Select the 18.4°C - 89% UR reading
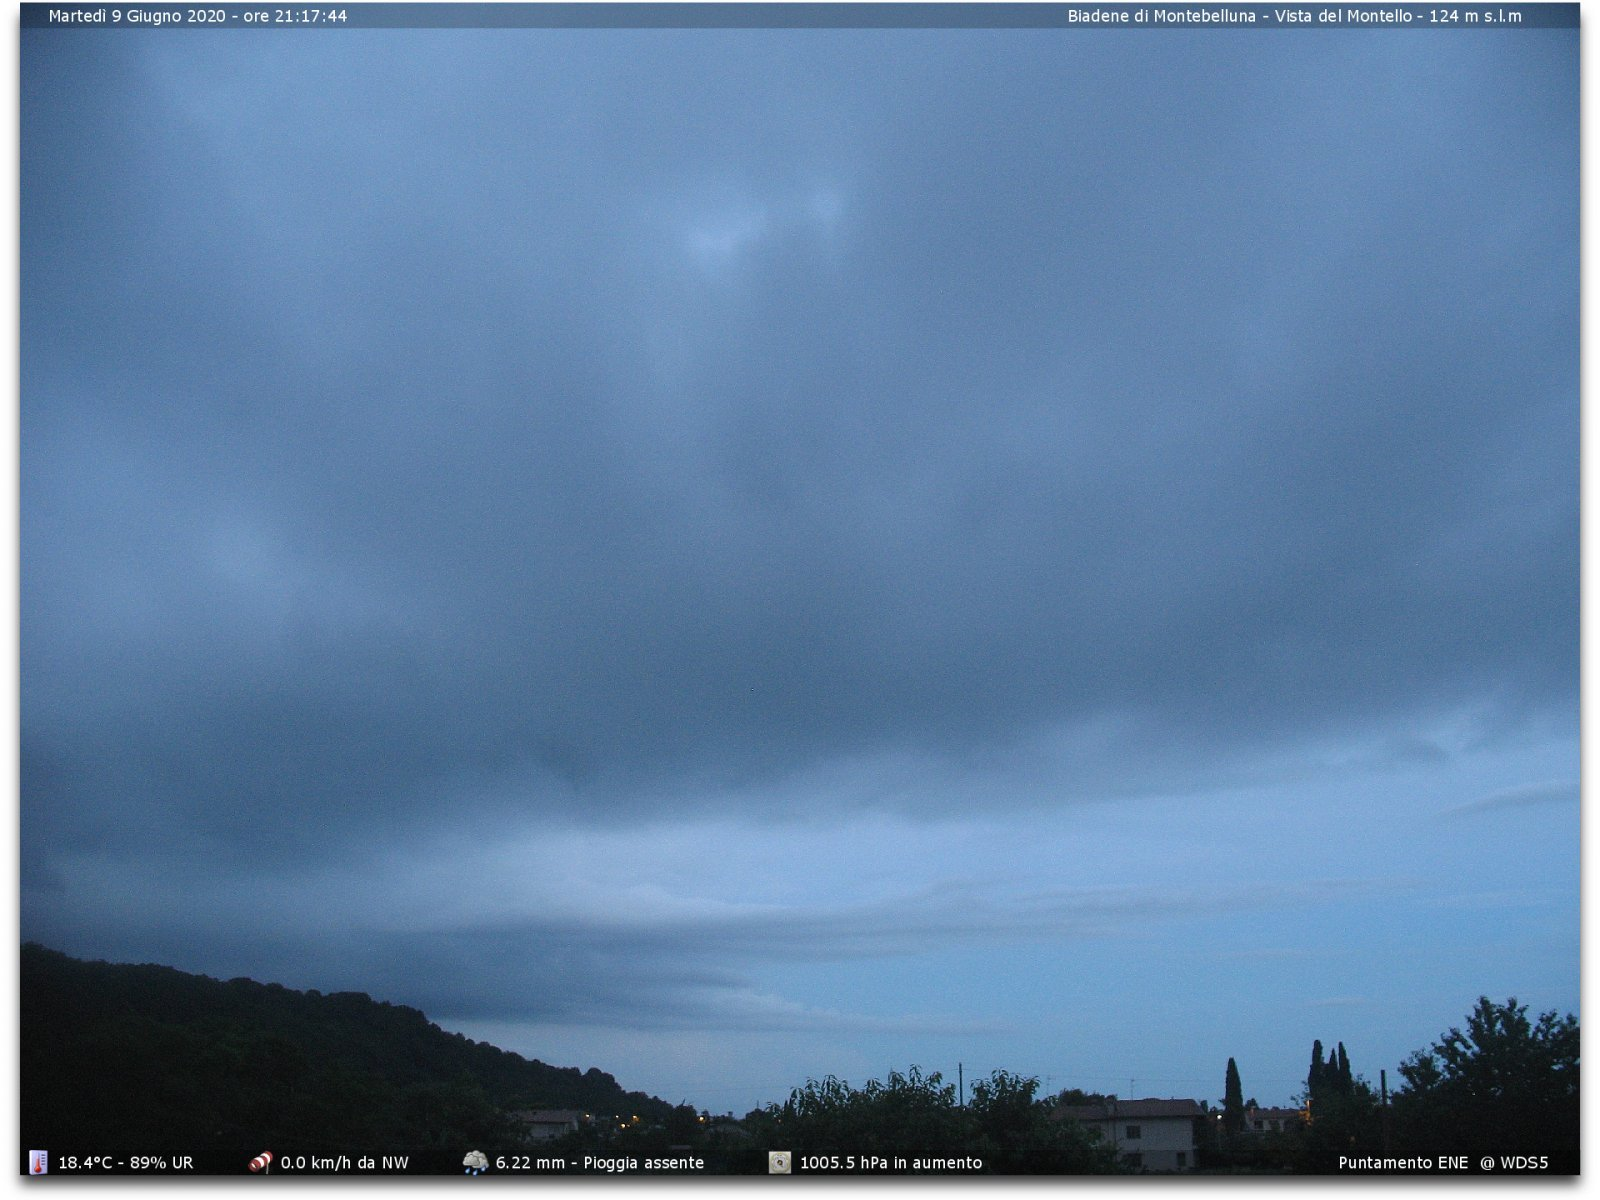 (x=125, y=1163)
